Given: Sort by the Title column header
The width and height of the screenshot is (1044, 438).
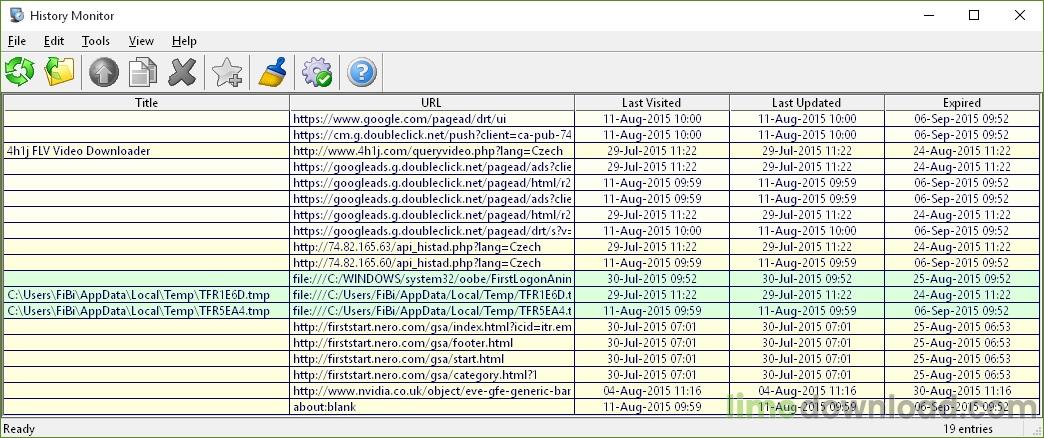Looking at the screenshot, I should pyautogui.click(x=146, y=103).
